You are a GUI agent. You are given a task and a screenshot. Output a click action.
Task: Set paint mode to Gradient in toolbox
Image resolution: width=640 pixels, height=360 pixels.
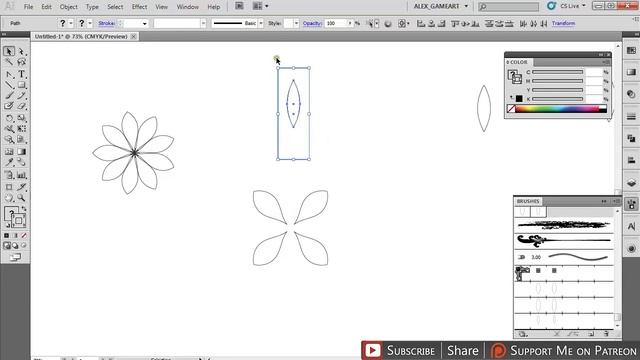click(16, 236)
